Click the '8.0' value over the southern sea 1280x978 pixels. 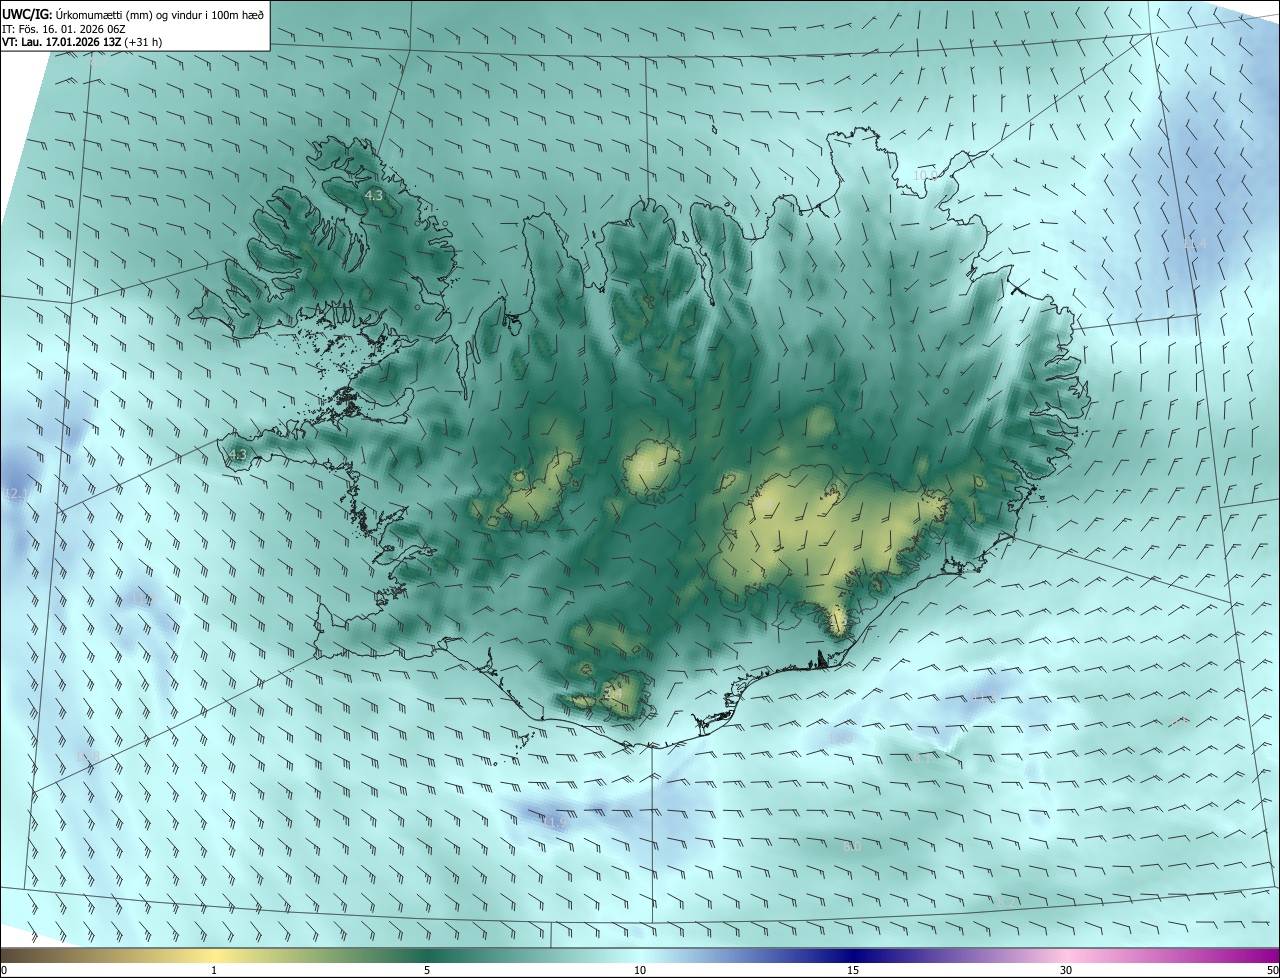tap(852, 846)
